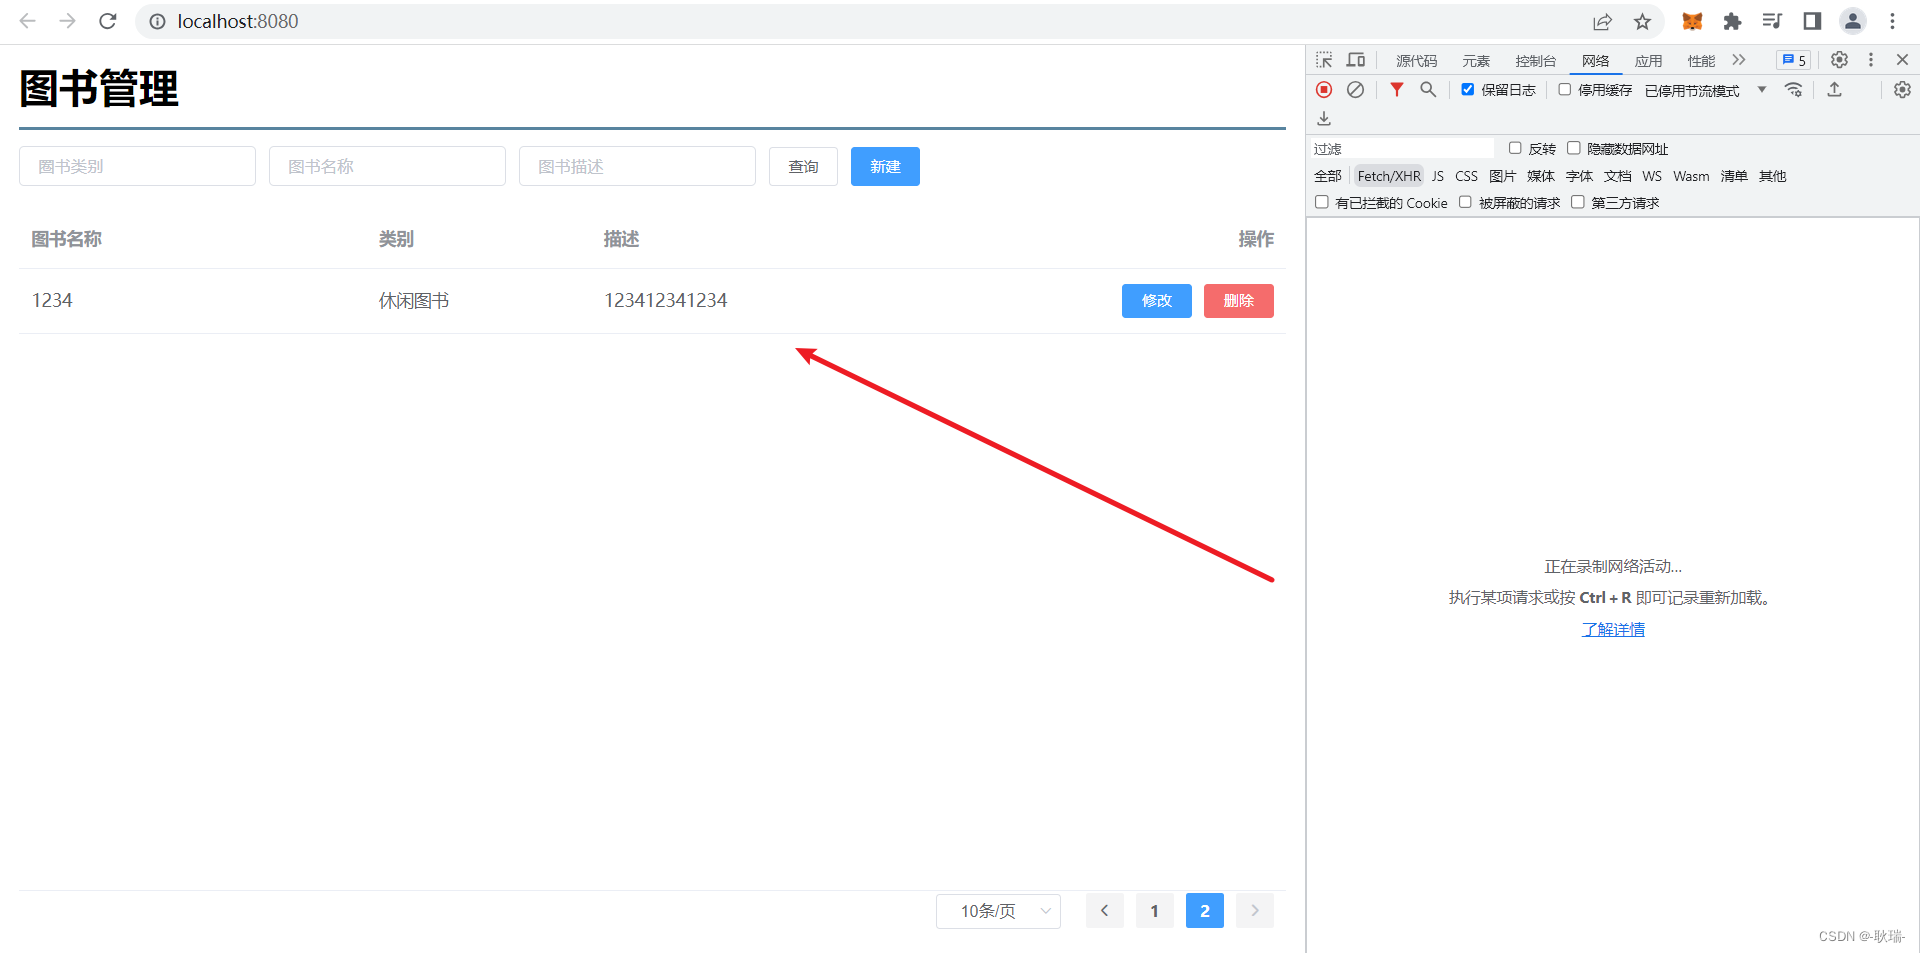Check the 隐藏数据网址 checkbox
Viewport: 1920px width, 953px height.
(x=1574, y=148)
